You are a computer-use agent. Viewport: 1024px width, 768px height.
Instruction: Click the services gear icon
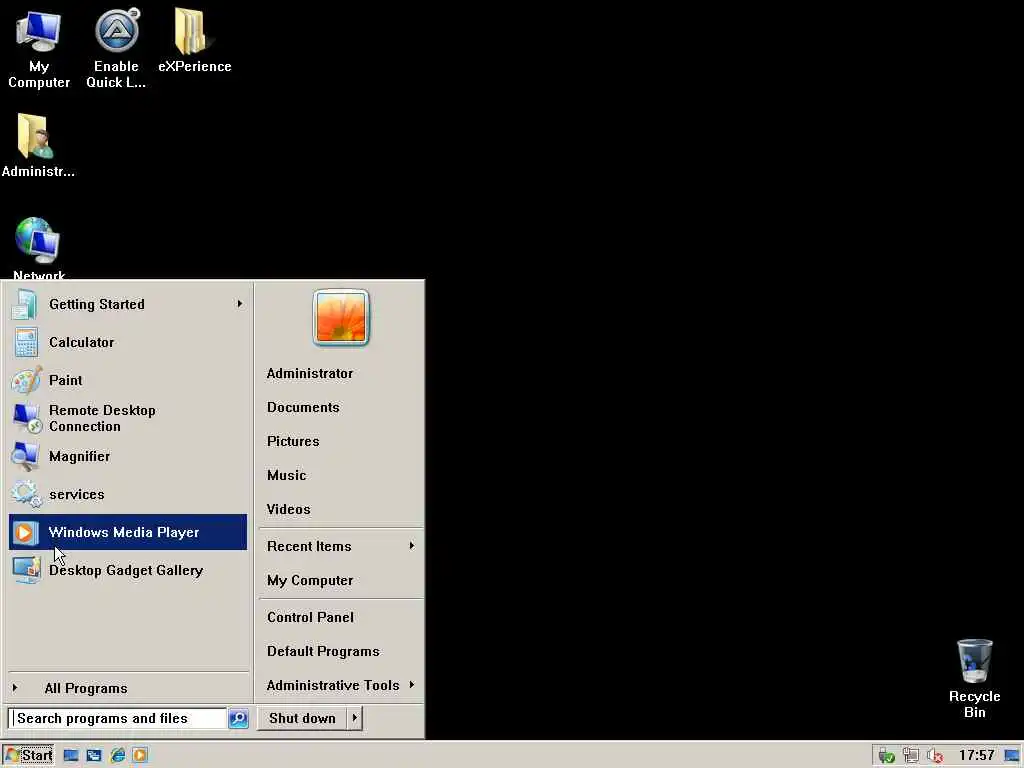pos(26,494)
